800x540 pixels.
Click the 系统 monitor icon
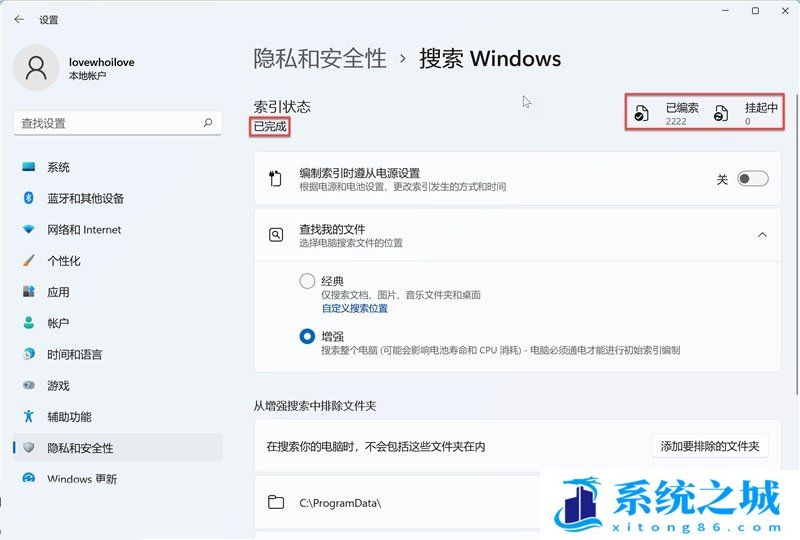(x=29, y=167)
